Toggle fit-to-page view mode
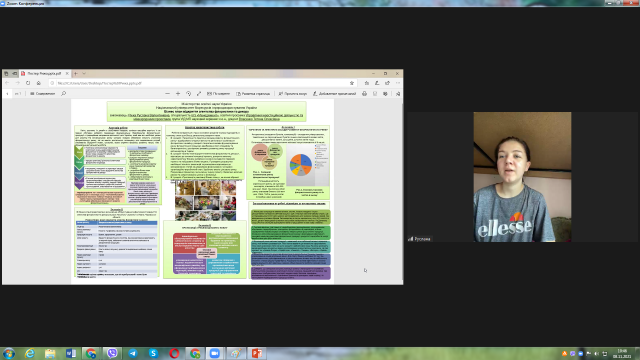This screenshot has width=640, height=360. [x=199, y=93]
